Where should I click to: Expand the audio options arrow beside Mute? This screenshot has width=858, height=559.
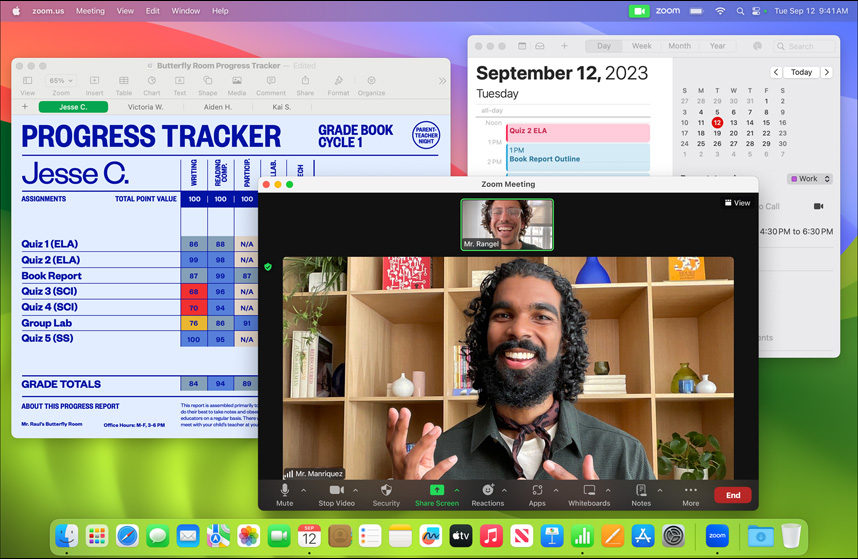pyautogui.click(x=304, y=490)
